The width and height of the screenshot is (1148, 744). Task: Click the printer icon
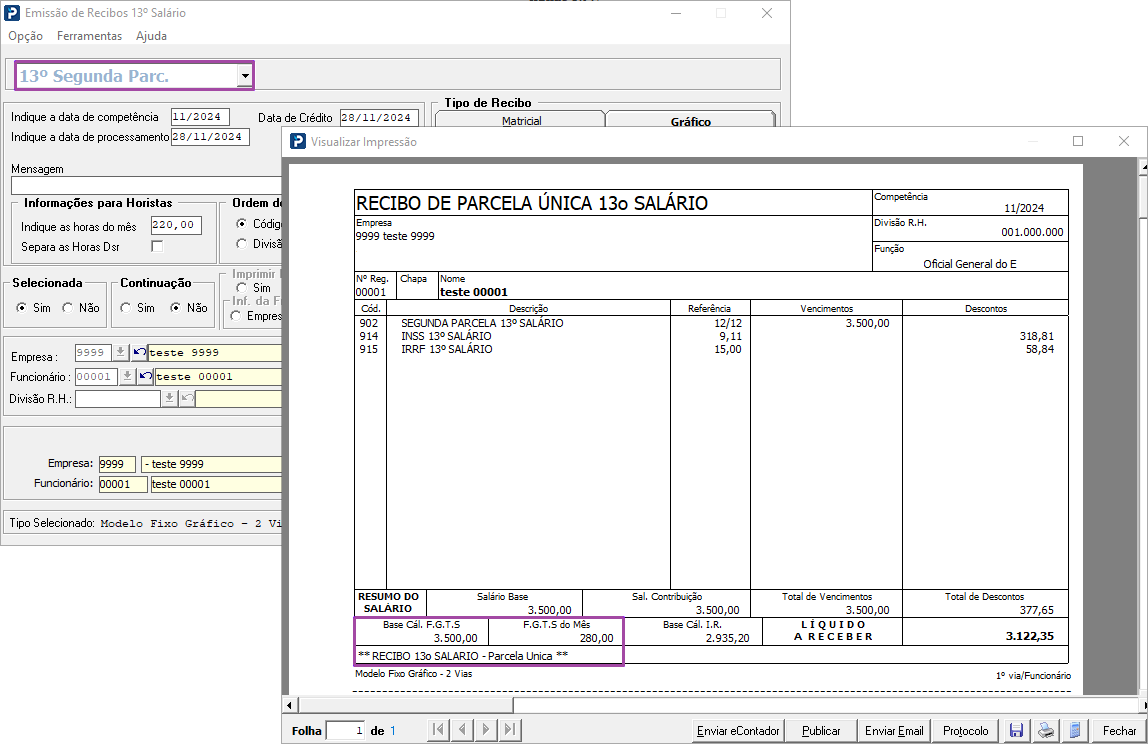[1046, 730]
